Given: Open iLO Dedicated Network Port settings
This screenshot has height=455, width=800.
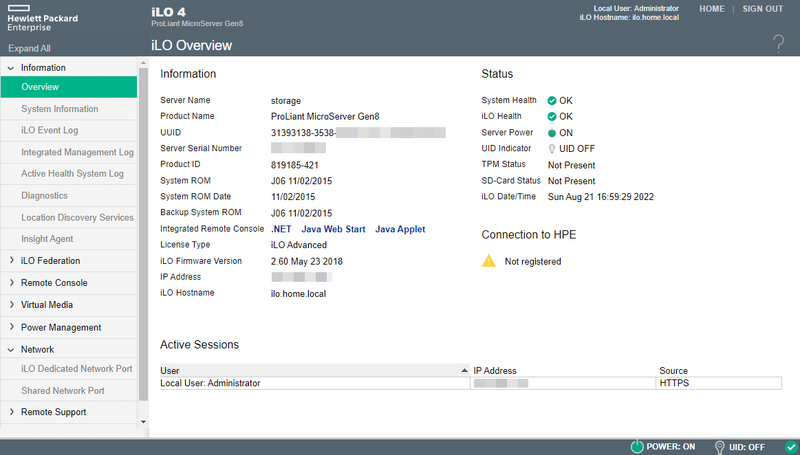Looking at the screenshot, I should [69, 368].
